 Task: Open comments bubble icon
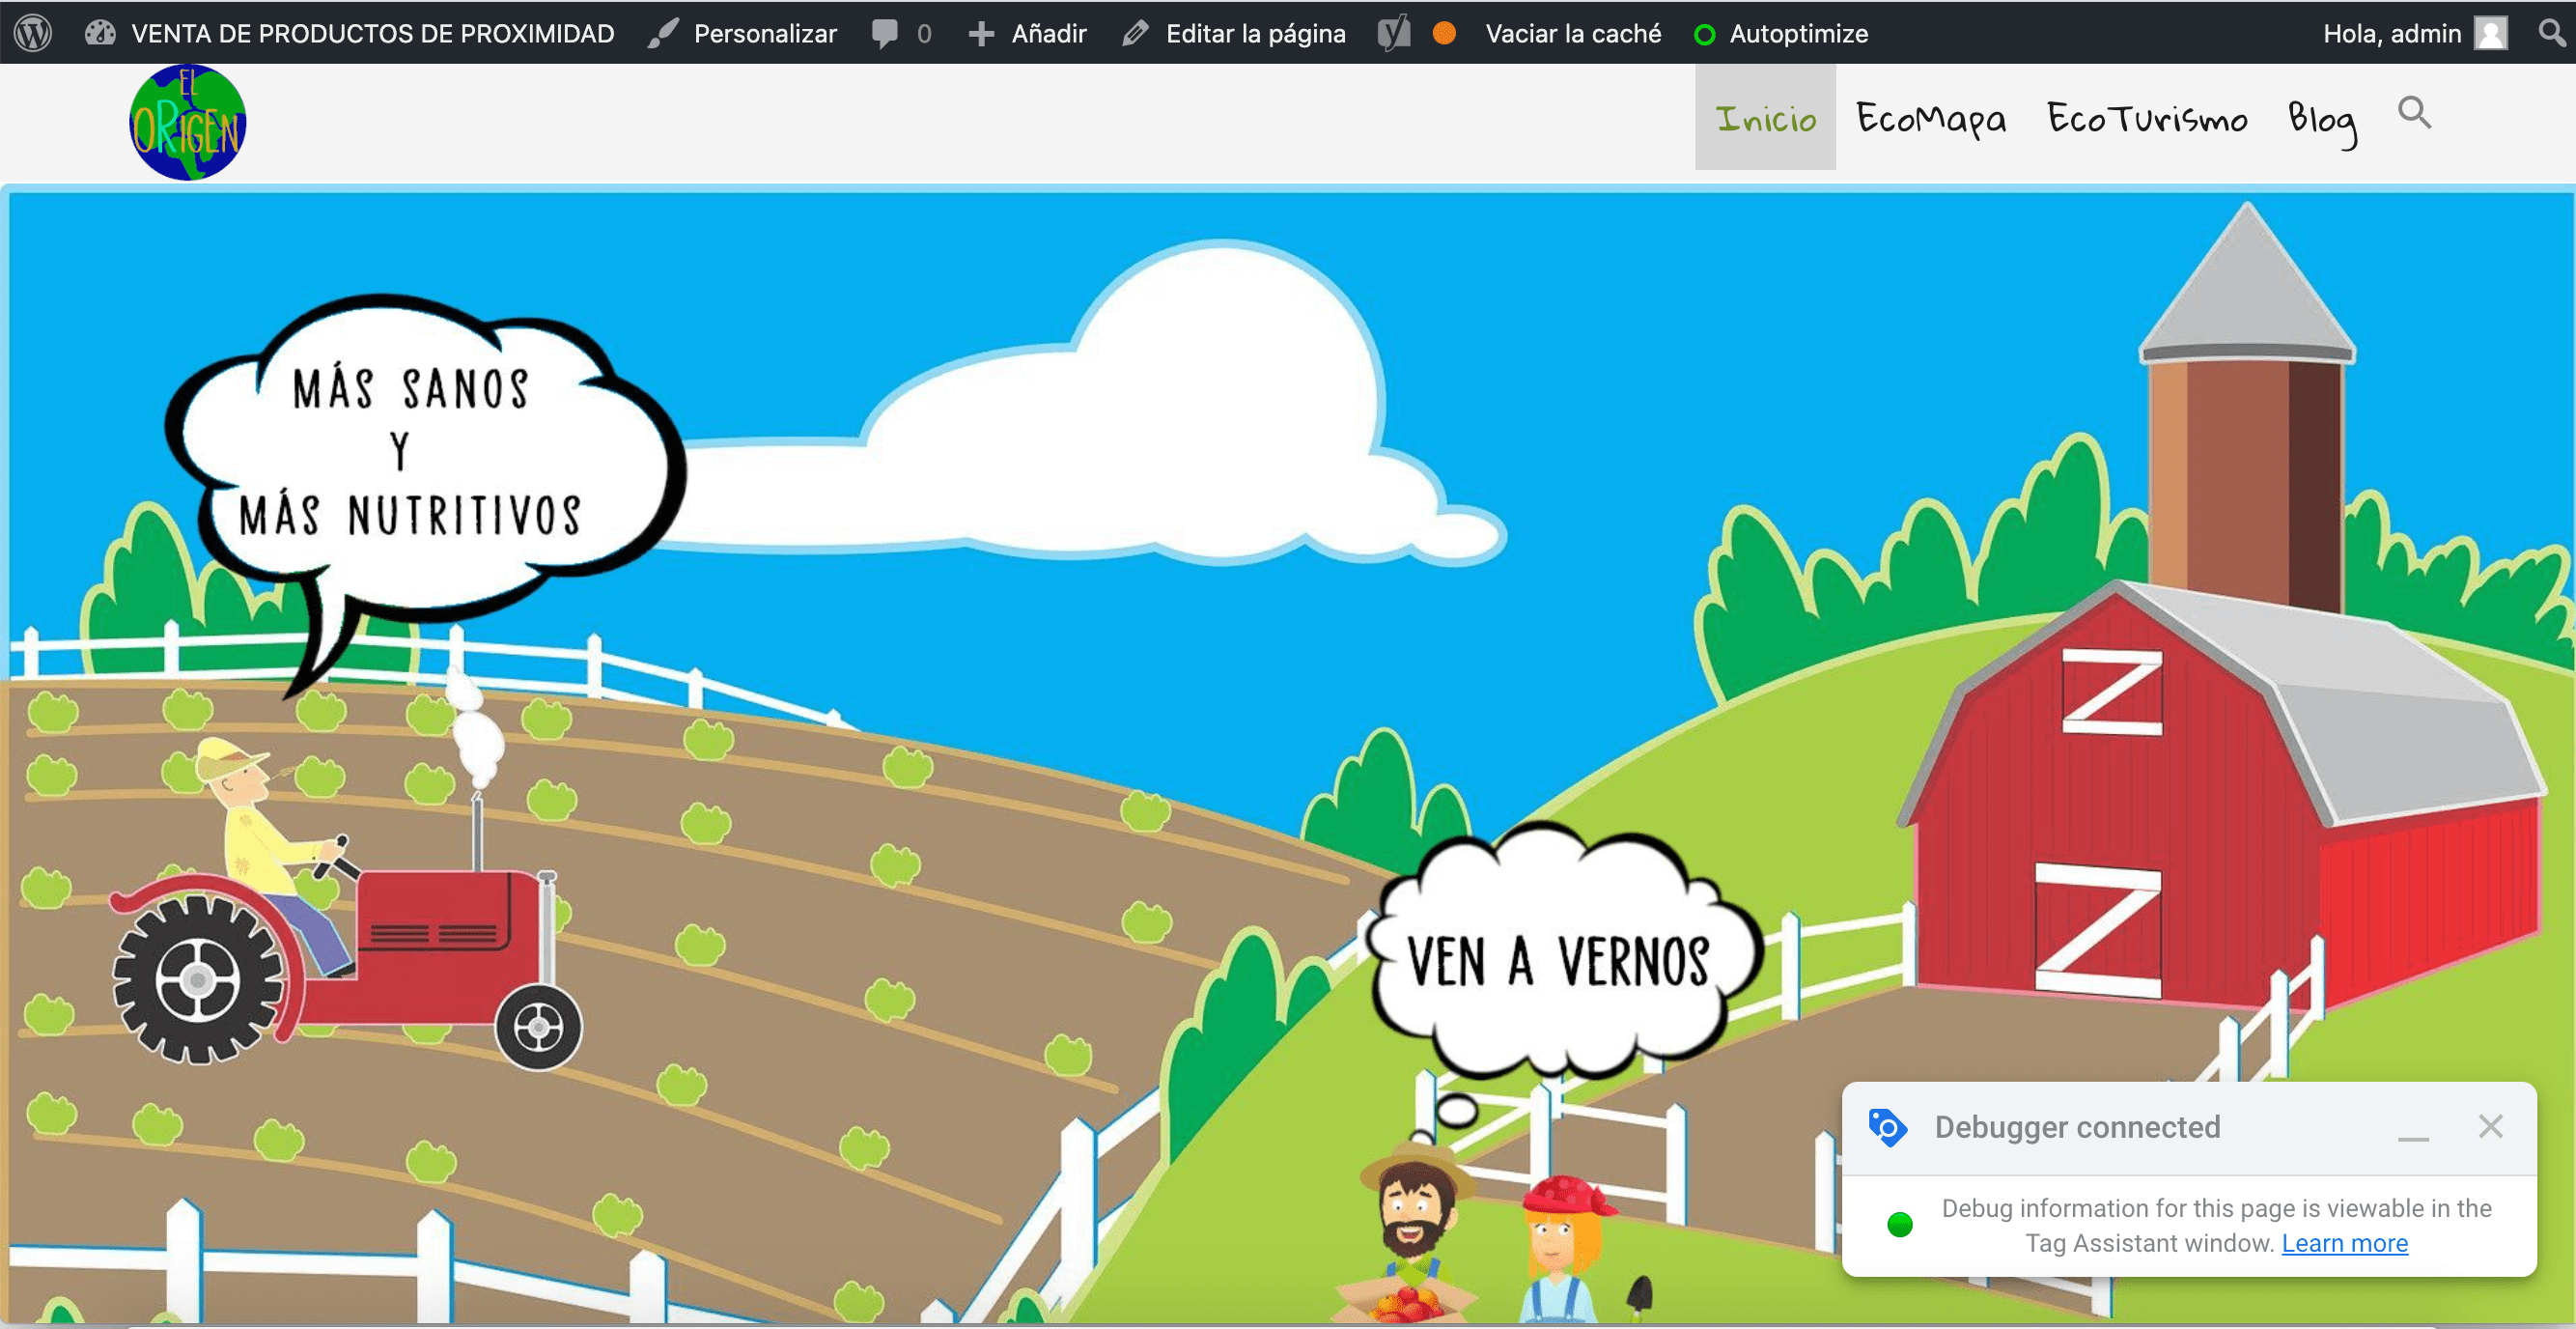point(884,33)
